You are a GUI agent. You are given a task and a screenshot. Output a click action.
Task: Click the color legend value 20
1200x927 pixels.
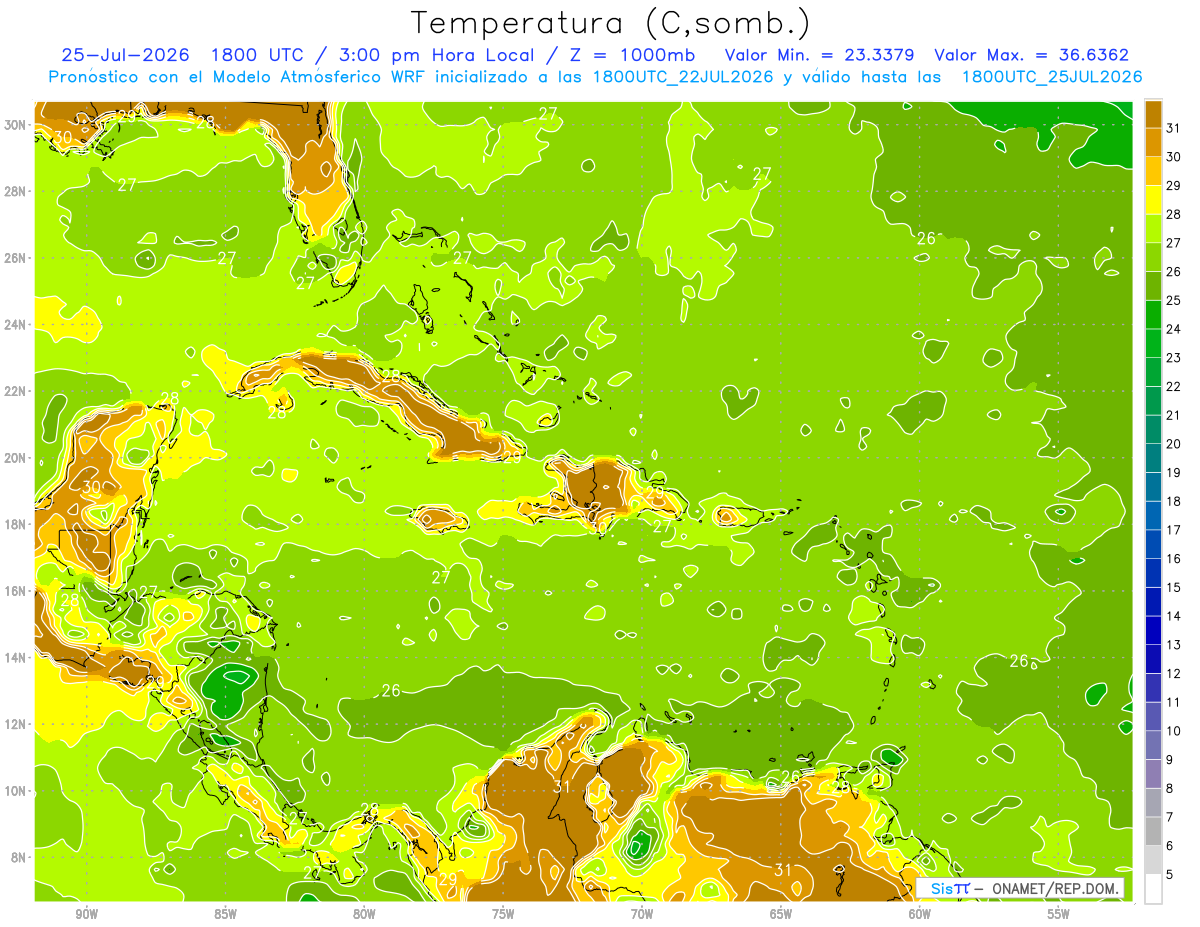pos(1174,444)
